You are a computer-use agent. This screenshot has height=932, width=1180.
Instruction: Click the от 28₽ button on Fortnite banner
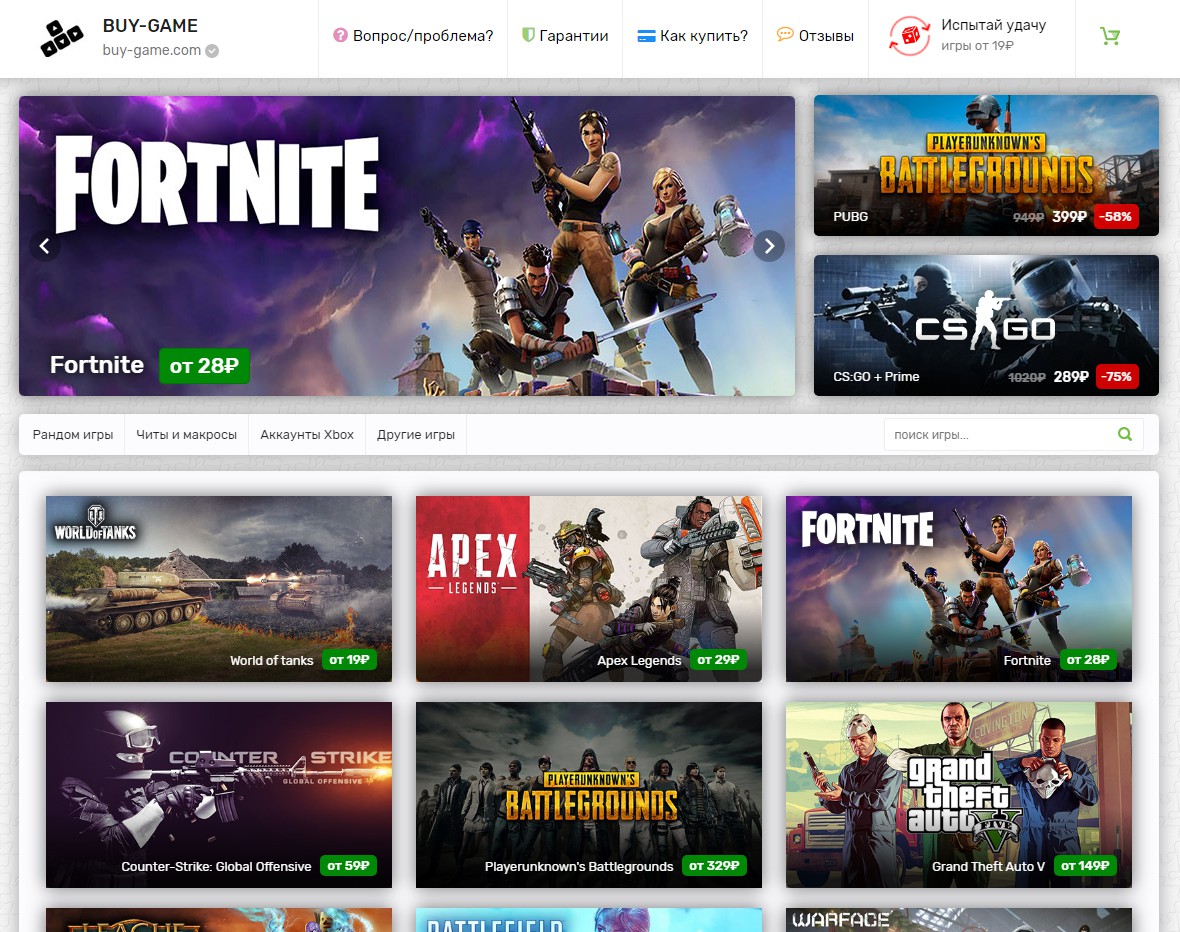coord(204,366)
